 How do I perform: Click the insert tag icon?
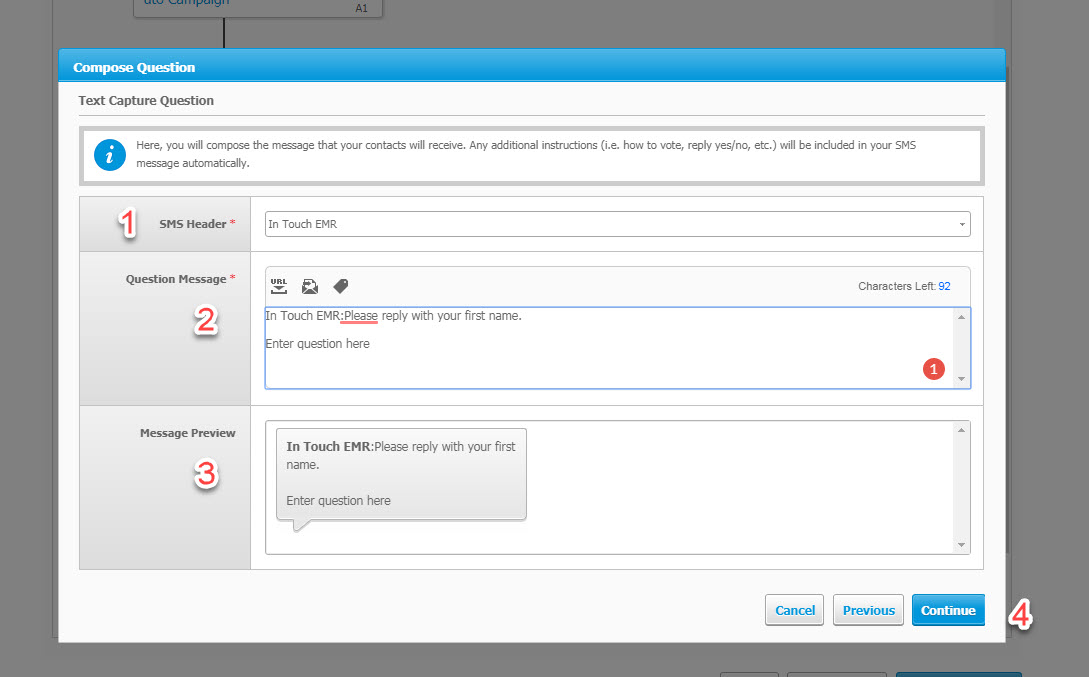coord(340,286)
